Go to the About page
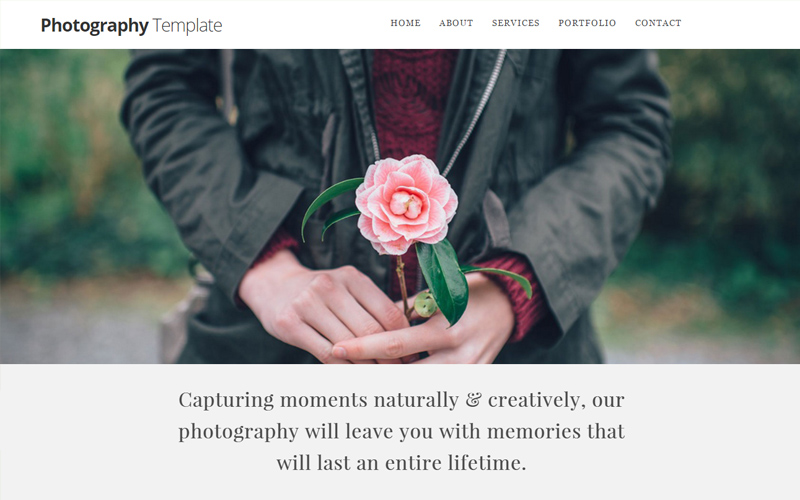The width and height of the screenshot is (800, 500). click(456, 23)
